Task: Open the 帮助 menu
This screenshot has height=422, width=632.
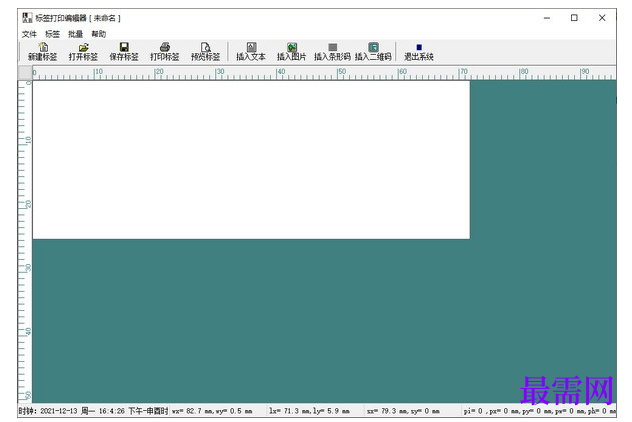Action: click(98, 34)
